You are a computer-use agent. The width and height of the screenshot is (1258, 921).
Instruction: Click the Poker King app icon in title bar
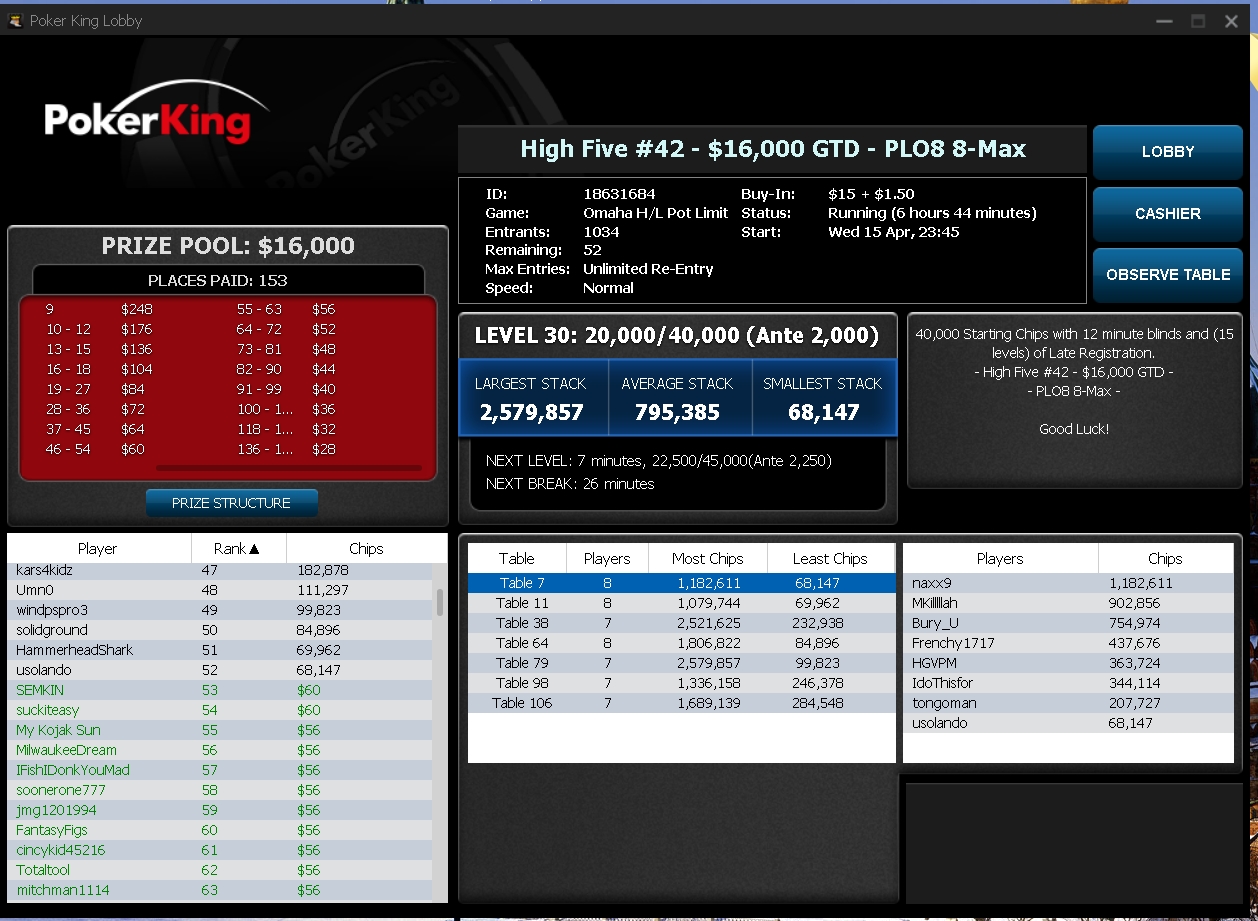(15, 21)
